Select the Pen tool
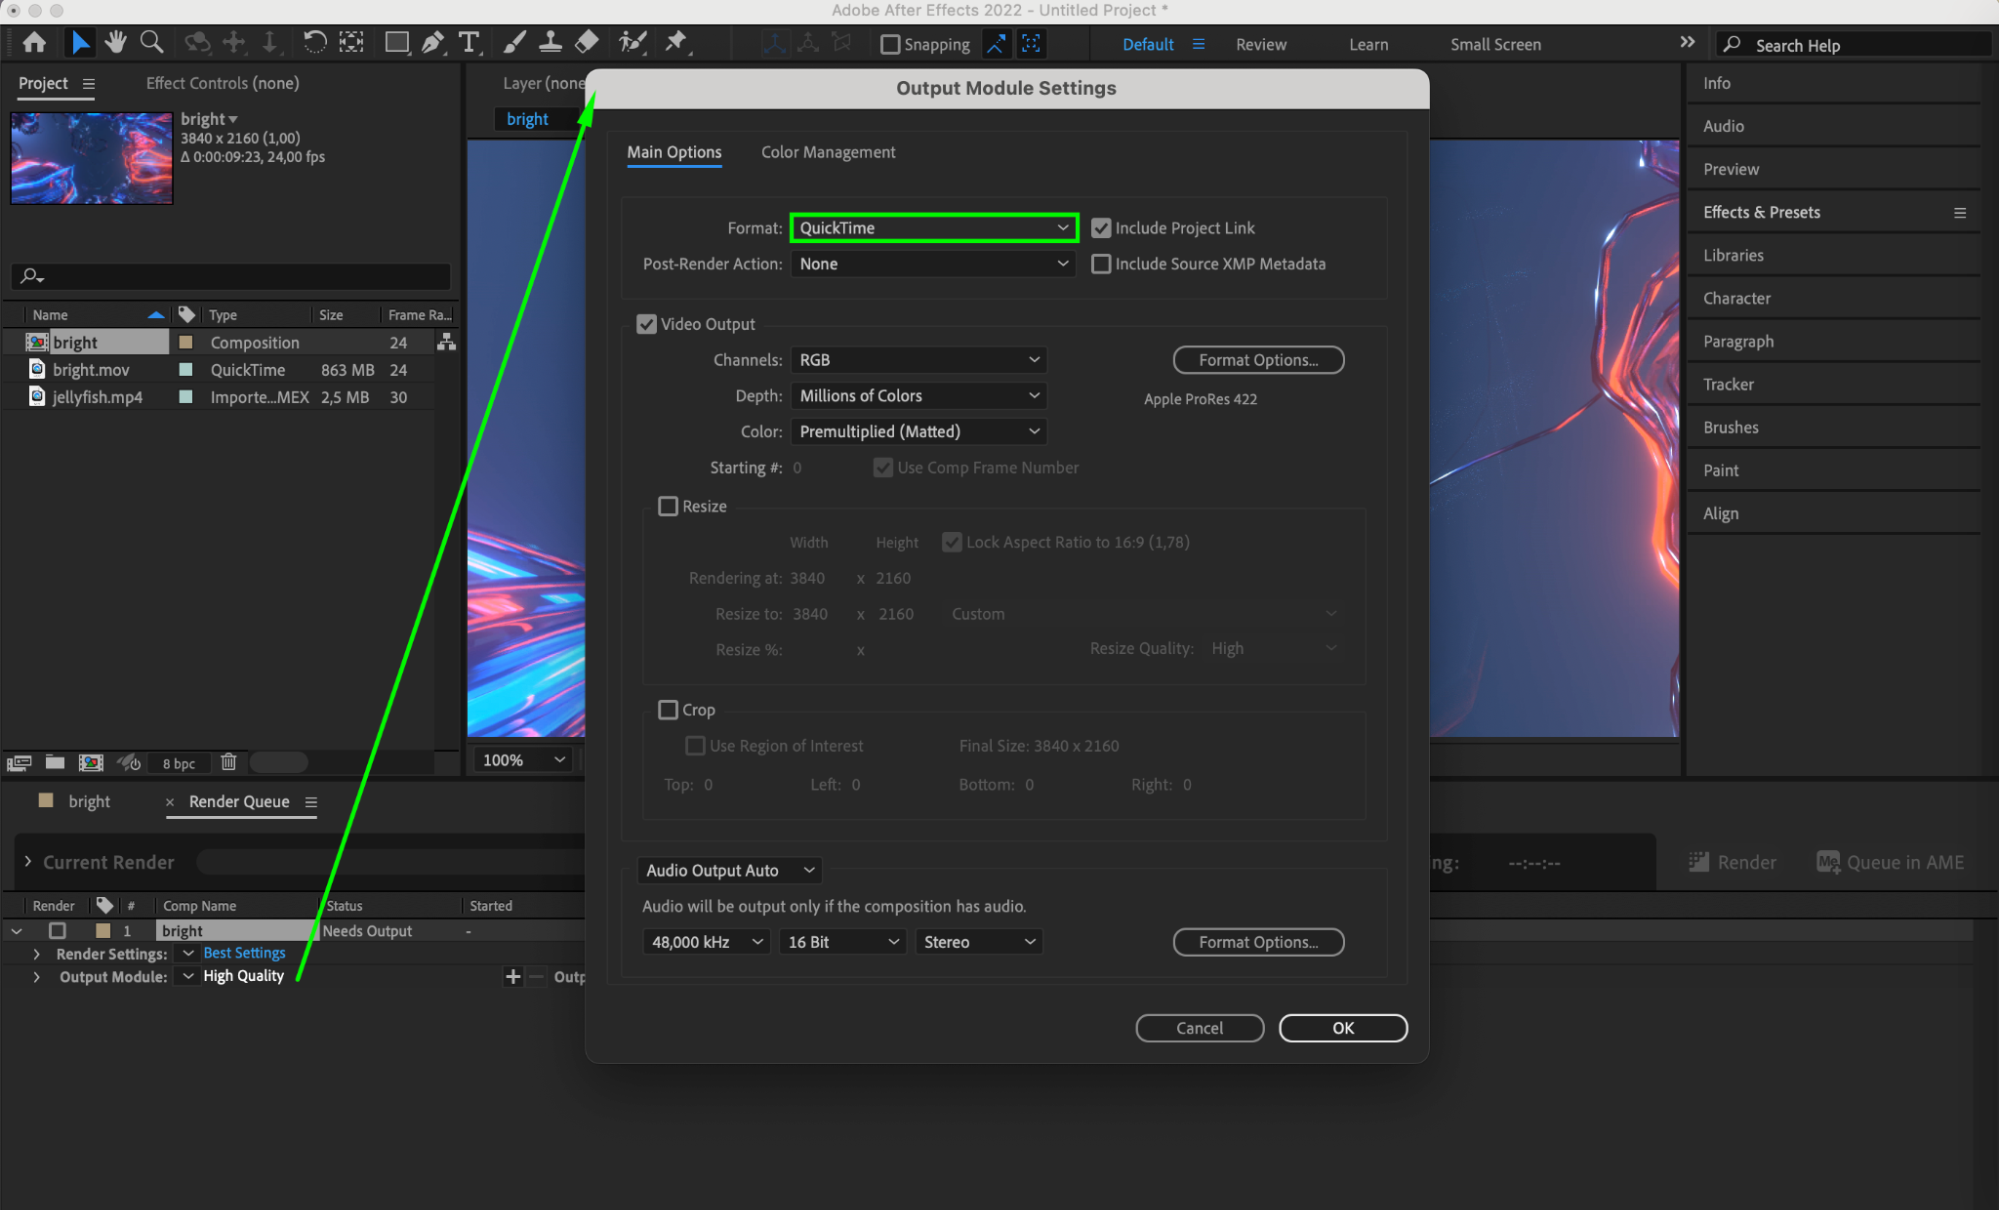 (432, 42)
